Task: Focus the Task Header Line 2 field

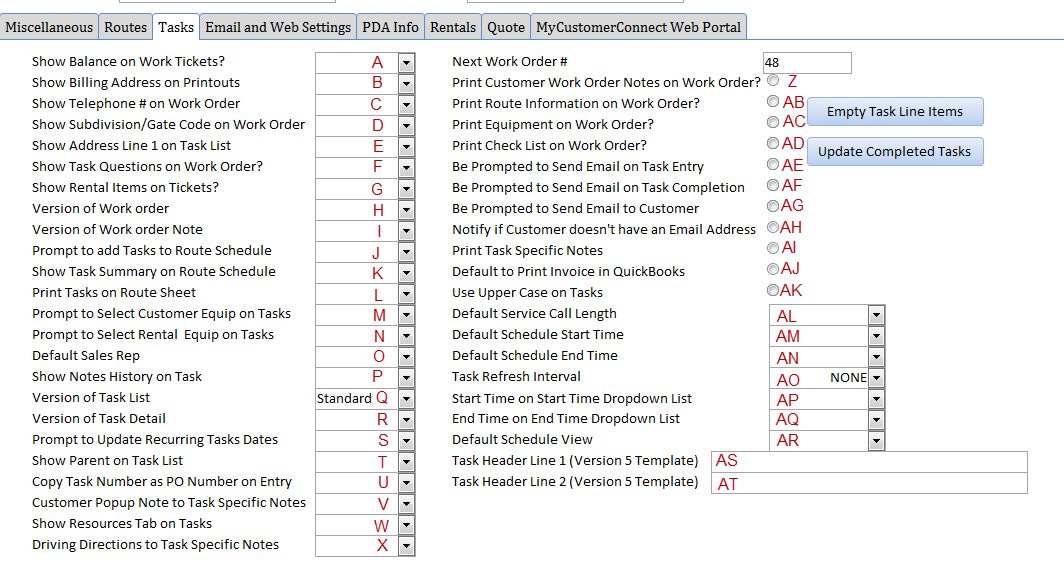Action: click(869, 483)
